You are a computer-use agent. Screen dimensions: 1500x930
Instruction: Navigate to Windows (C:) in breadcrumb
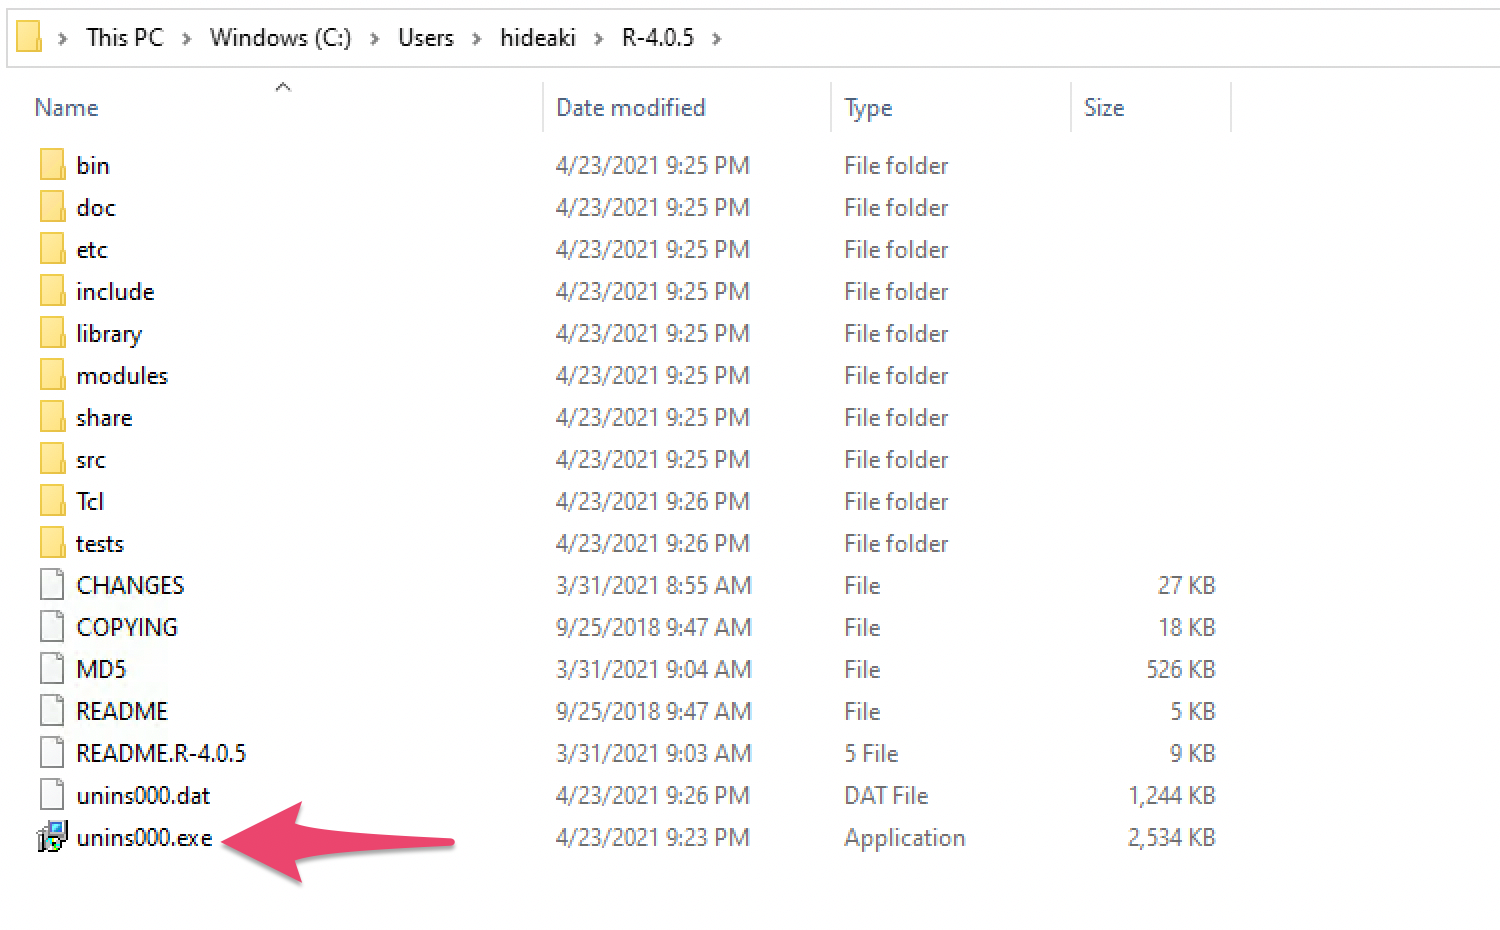280,38
